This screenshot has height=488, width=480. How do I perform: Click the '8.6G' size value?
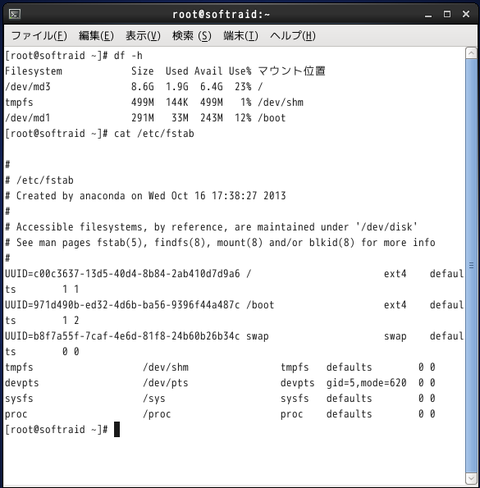pyautogui.click(x=142, y=87)
